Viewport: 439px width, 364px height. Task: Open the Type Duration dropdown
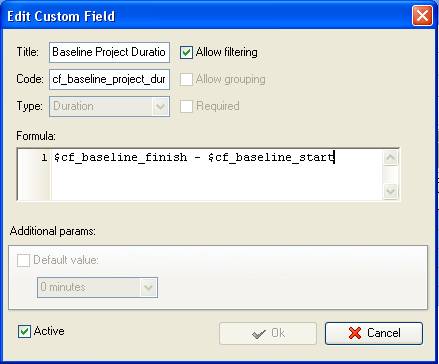pyautogui.click(x=109, y=106)
